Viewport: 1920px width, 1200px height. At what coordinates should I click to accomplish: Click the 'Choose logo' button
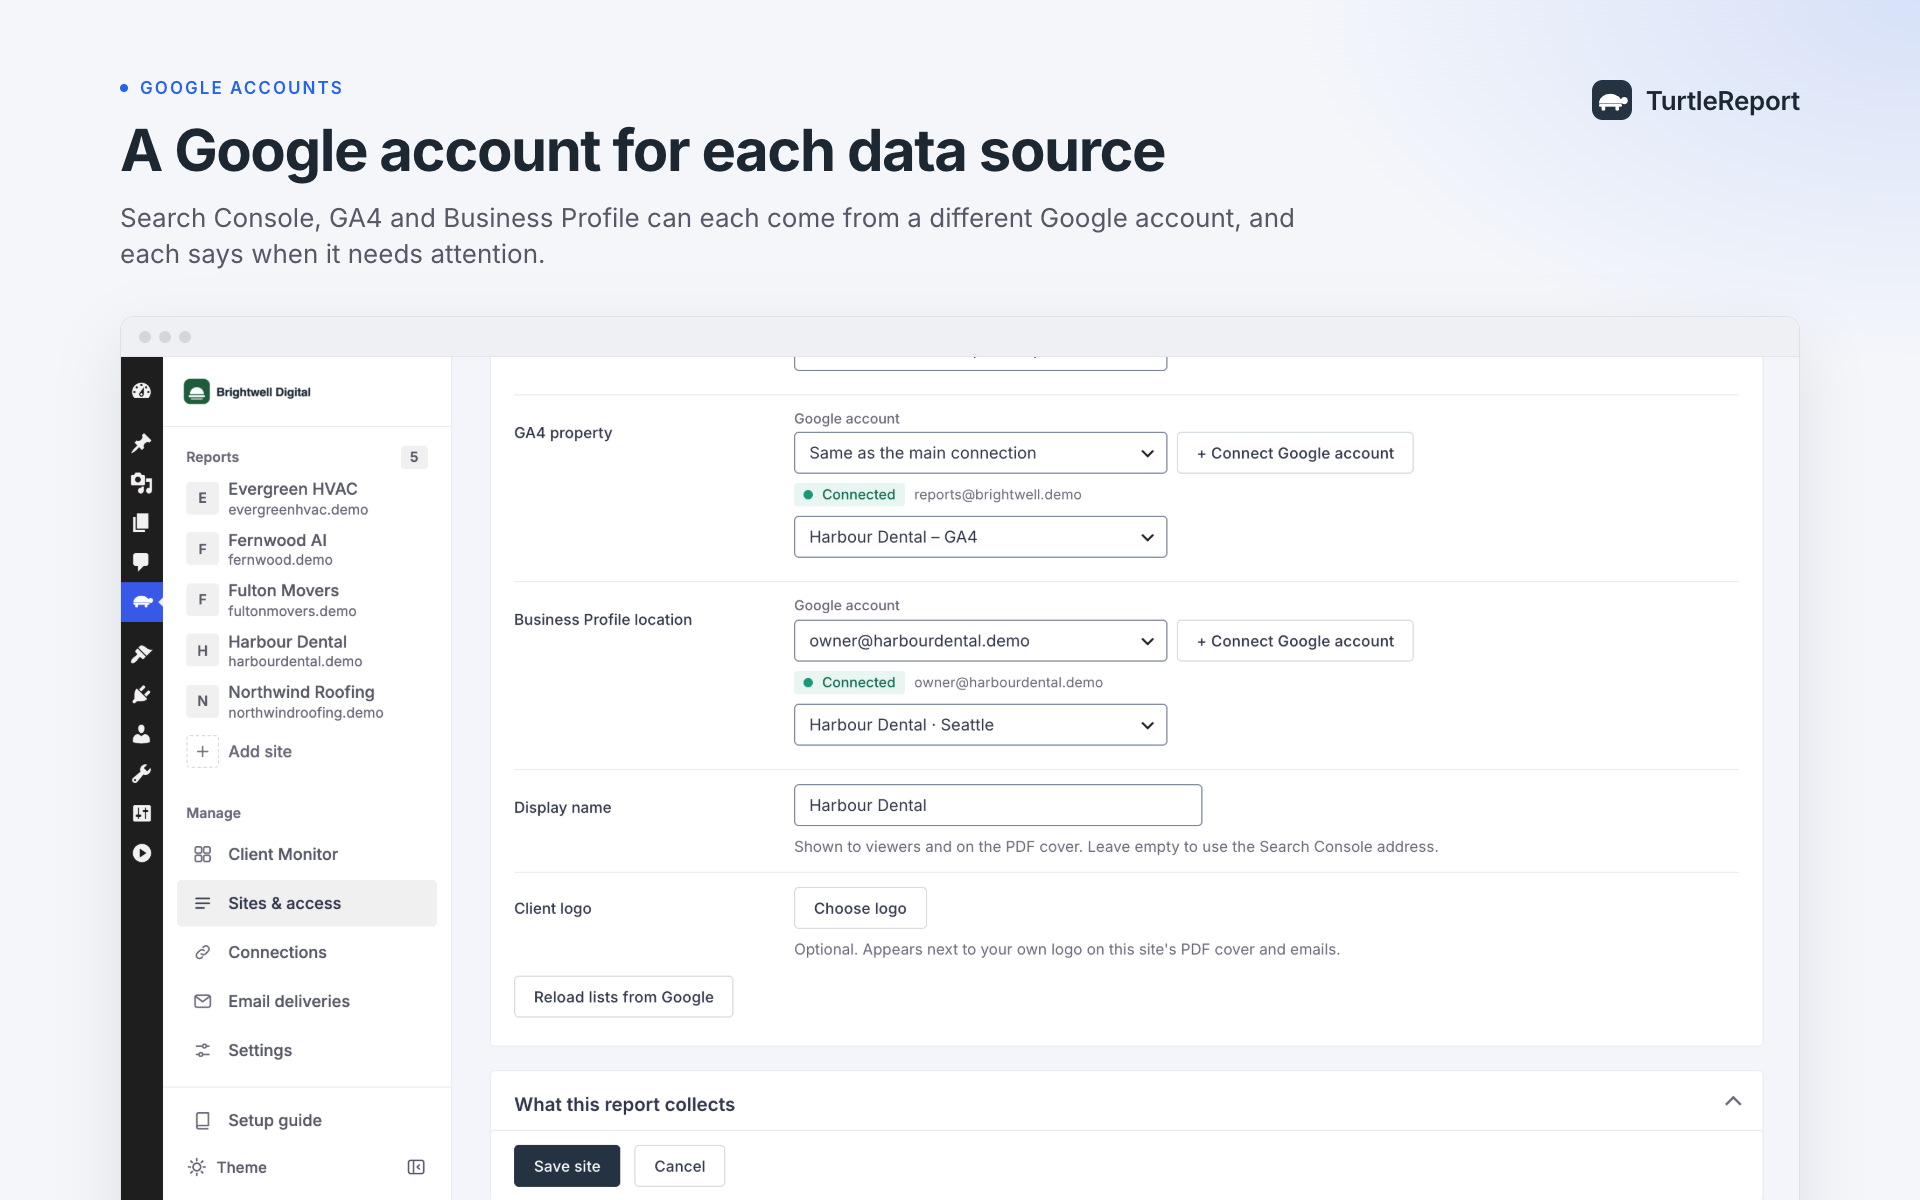860,908
